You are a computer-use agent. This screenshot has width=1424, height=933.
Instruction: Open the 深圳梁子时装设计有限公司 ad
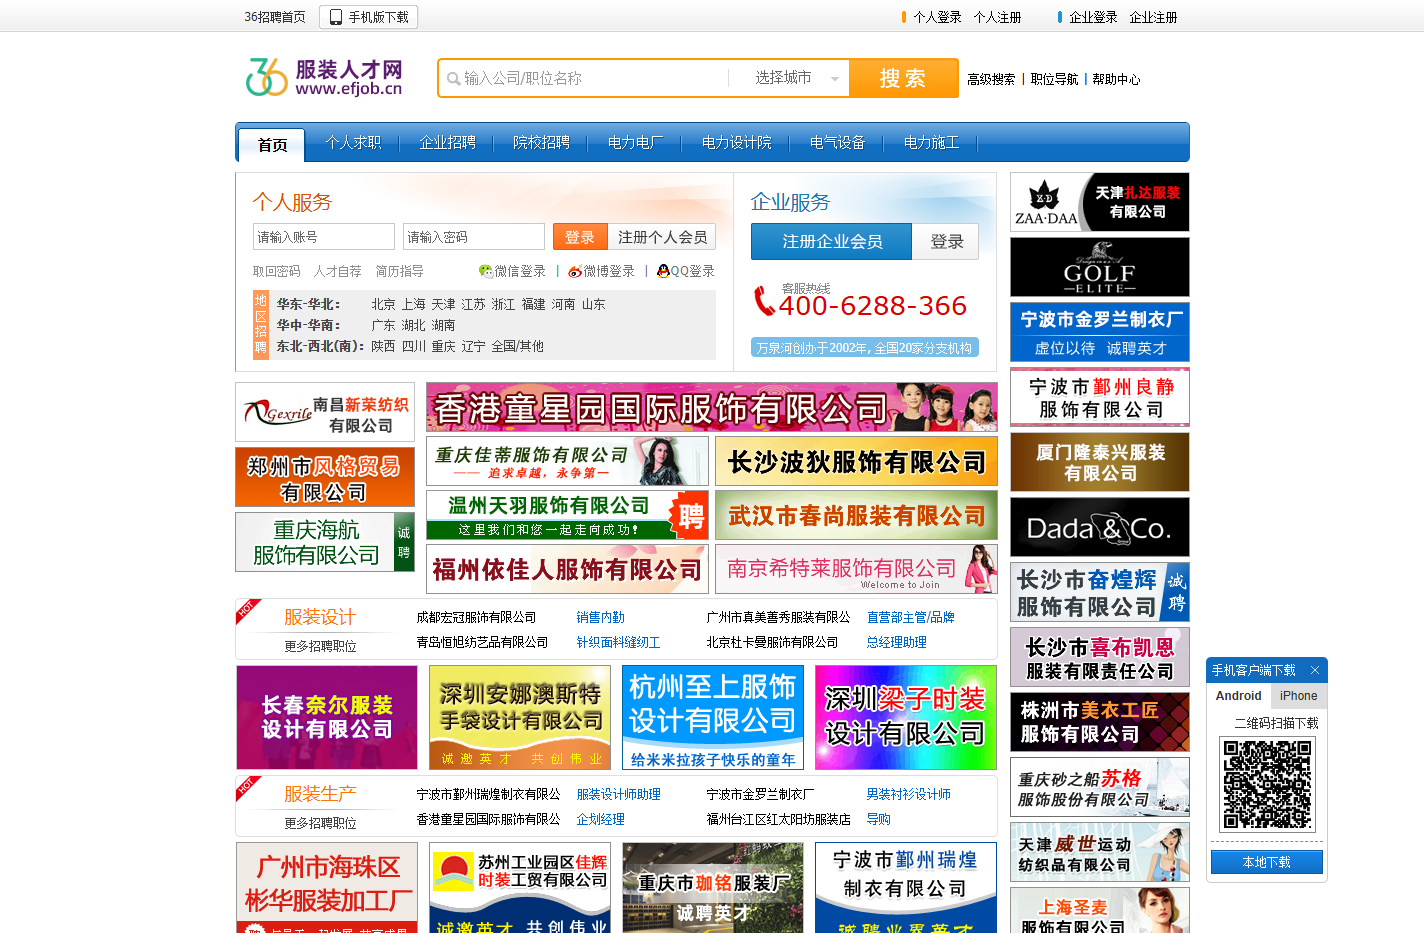click(x=906, y=717)
